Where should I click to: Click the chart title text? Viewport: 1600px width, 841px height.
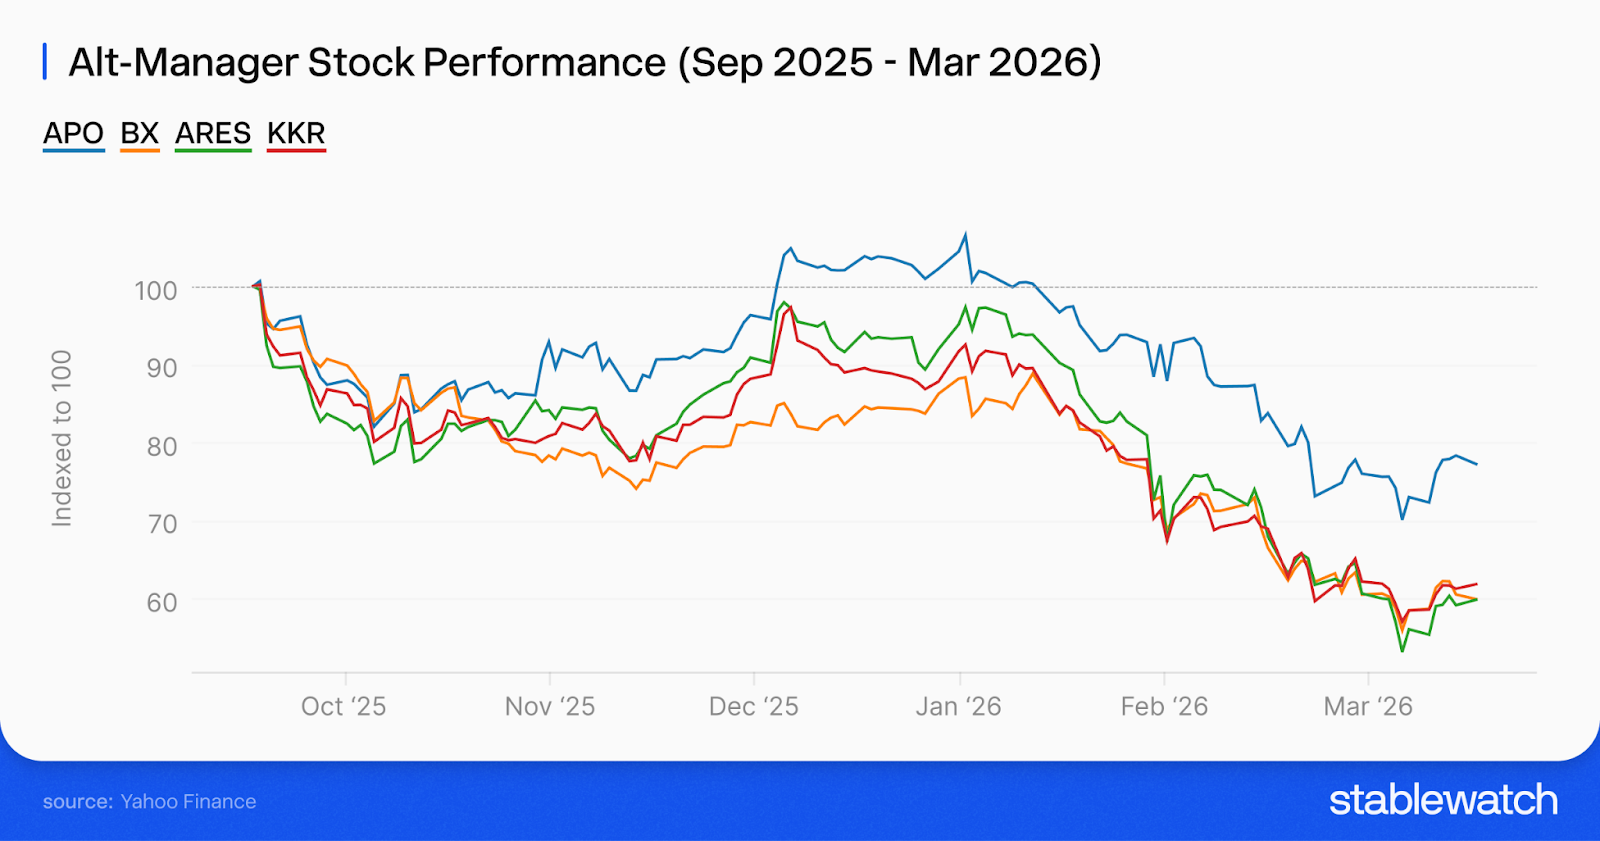(585, 62)
